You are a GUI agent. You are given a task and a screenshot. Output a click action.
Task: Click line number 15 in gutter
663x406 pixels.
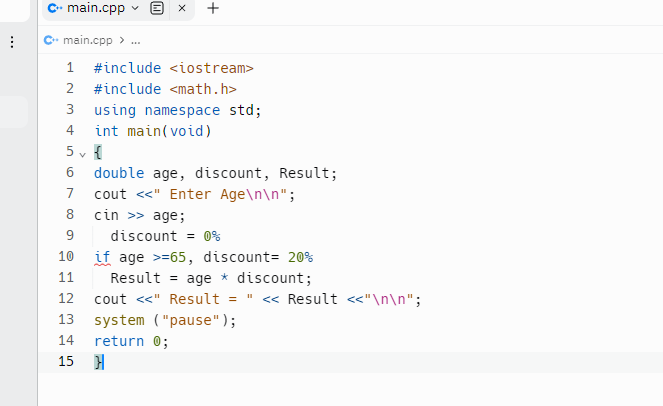[x=66, y=361]
